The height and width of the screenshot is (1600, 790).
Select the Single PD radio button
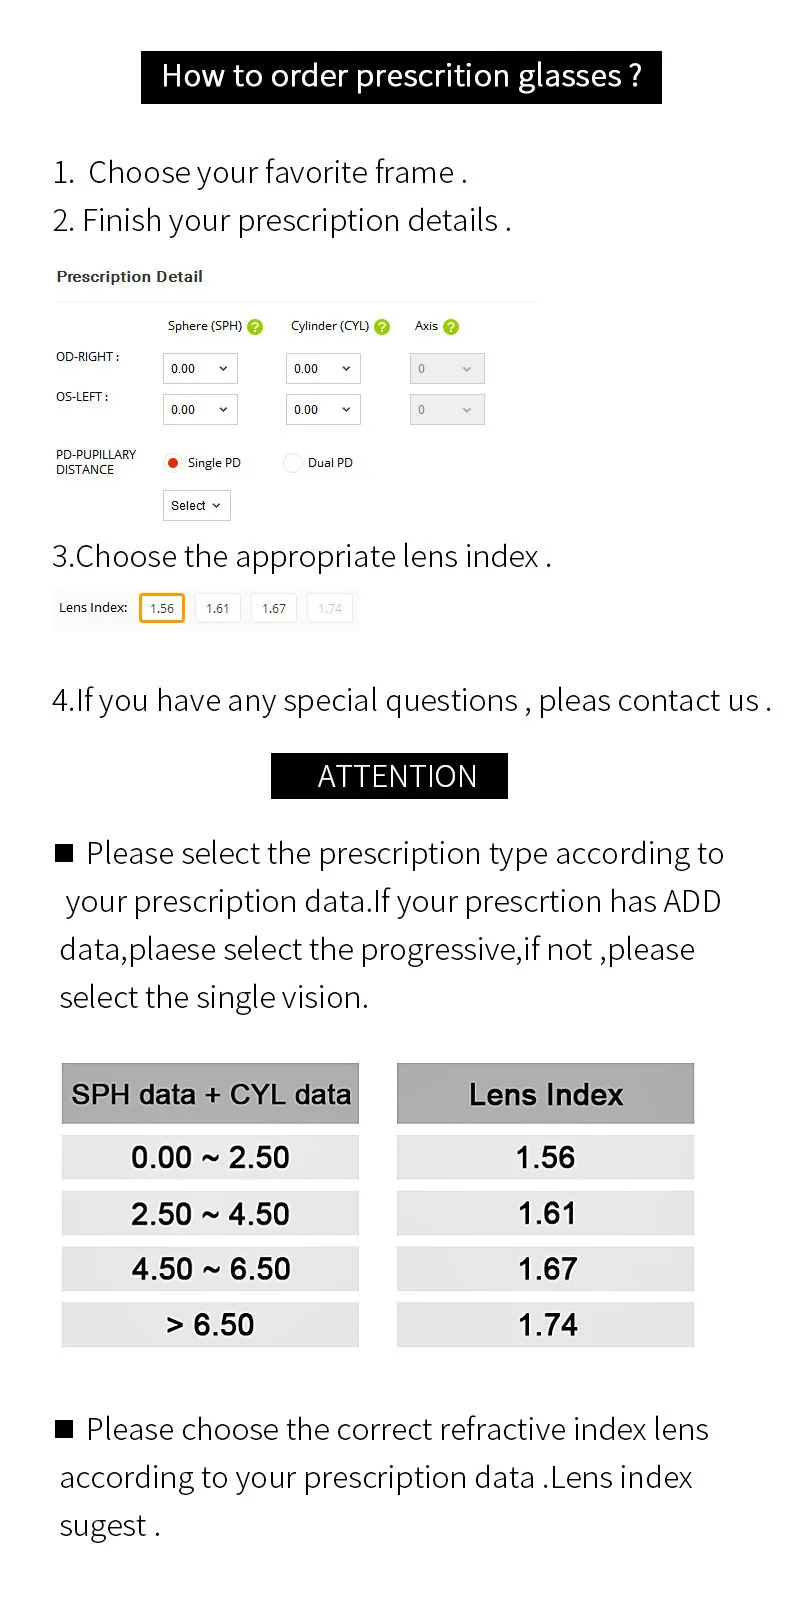(173, 463)
